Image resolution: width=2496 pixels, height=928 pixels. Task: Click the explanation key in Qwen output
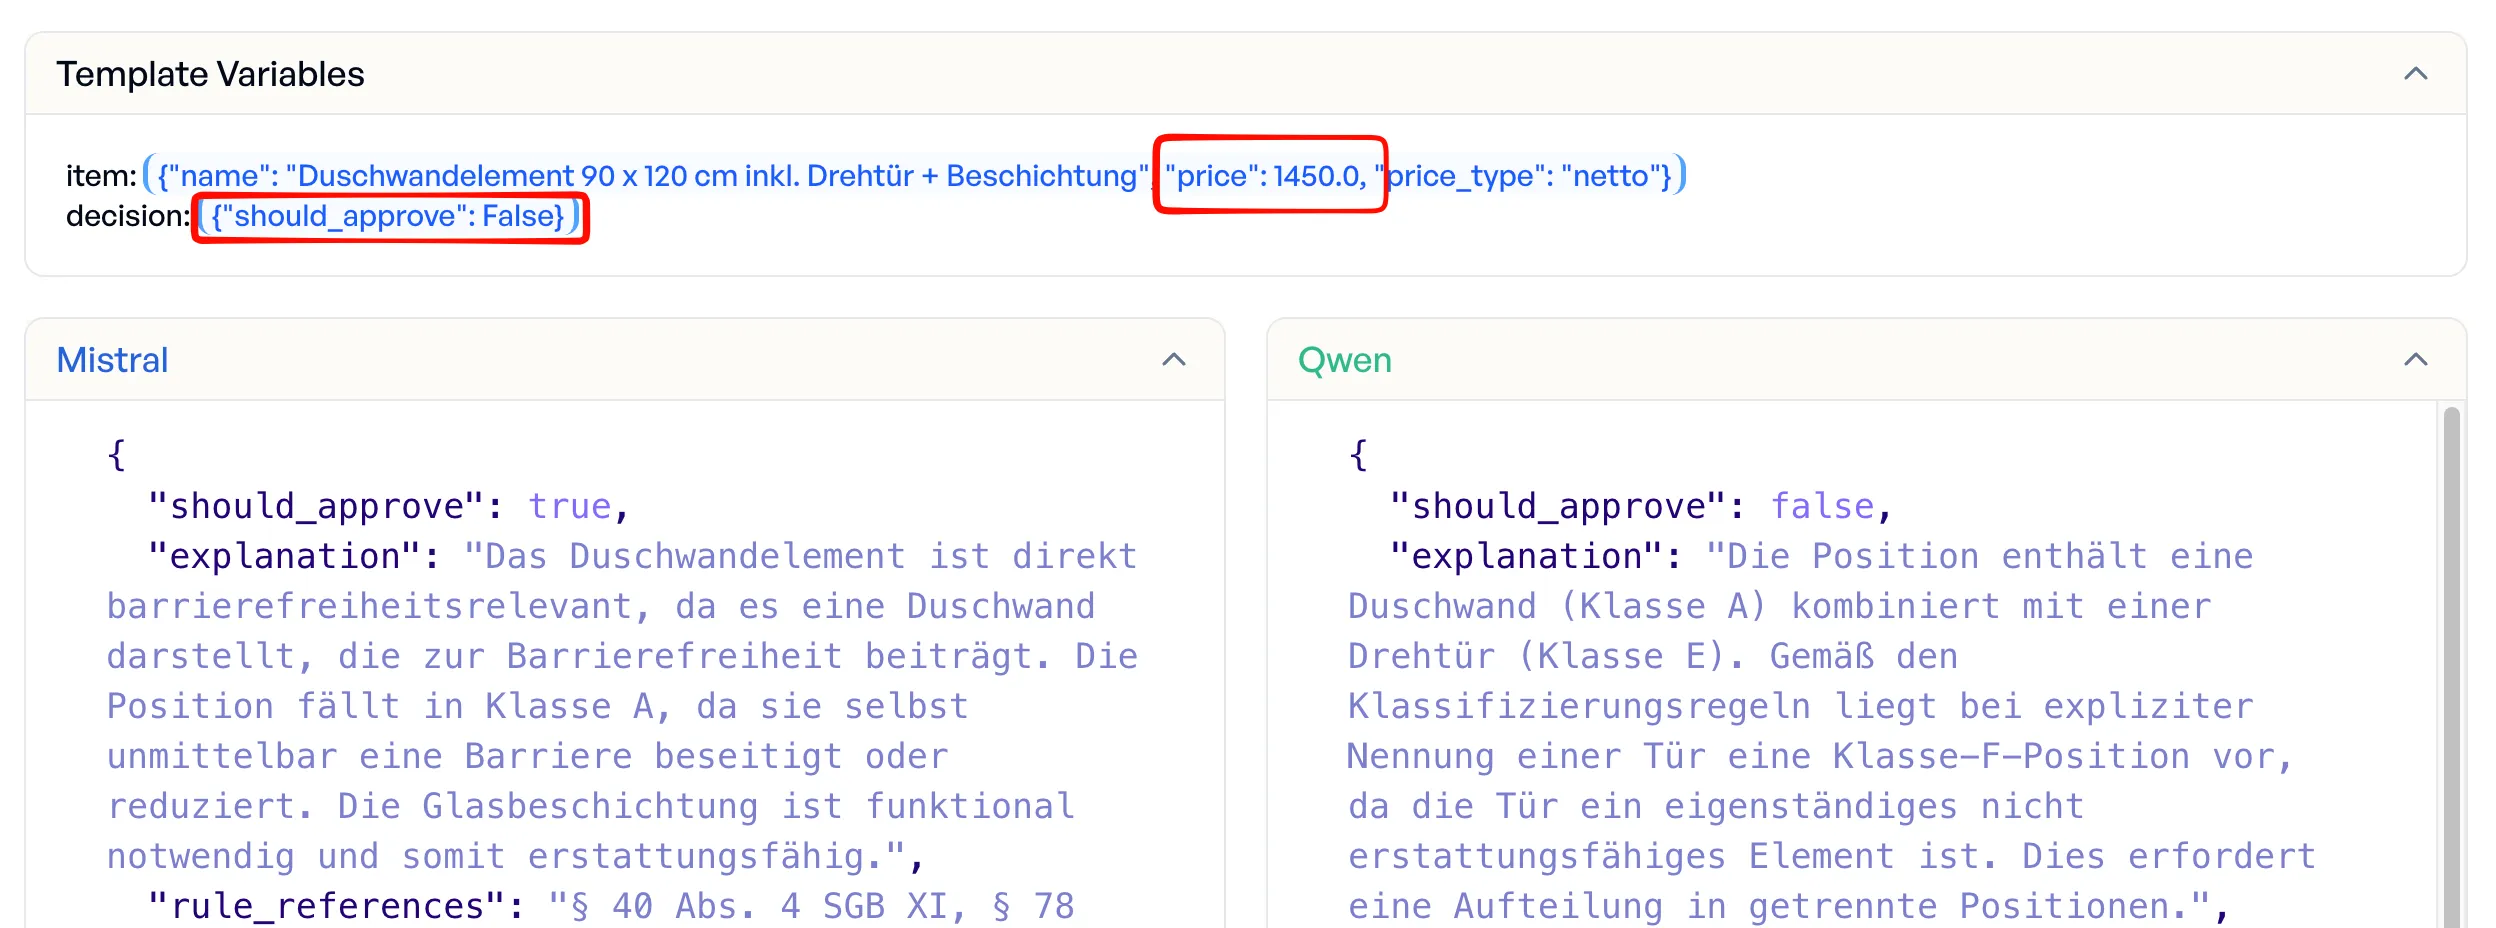tap(1526, 557)
